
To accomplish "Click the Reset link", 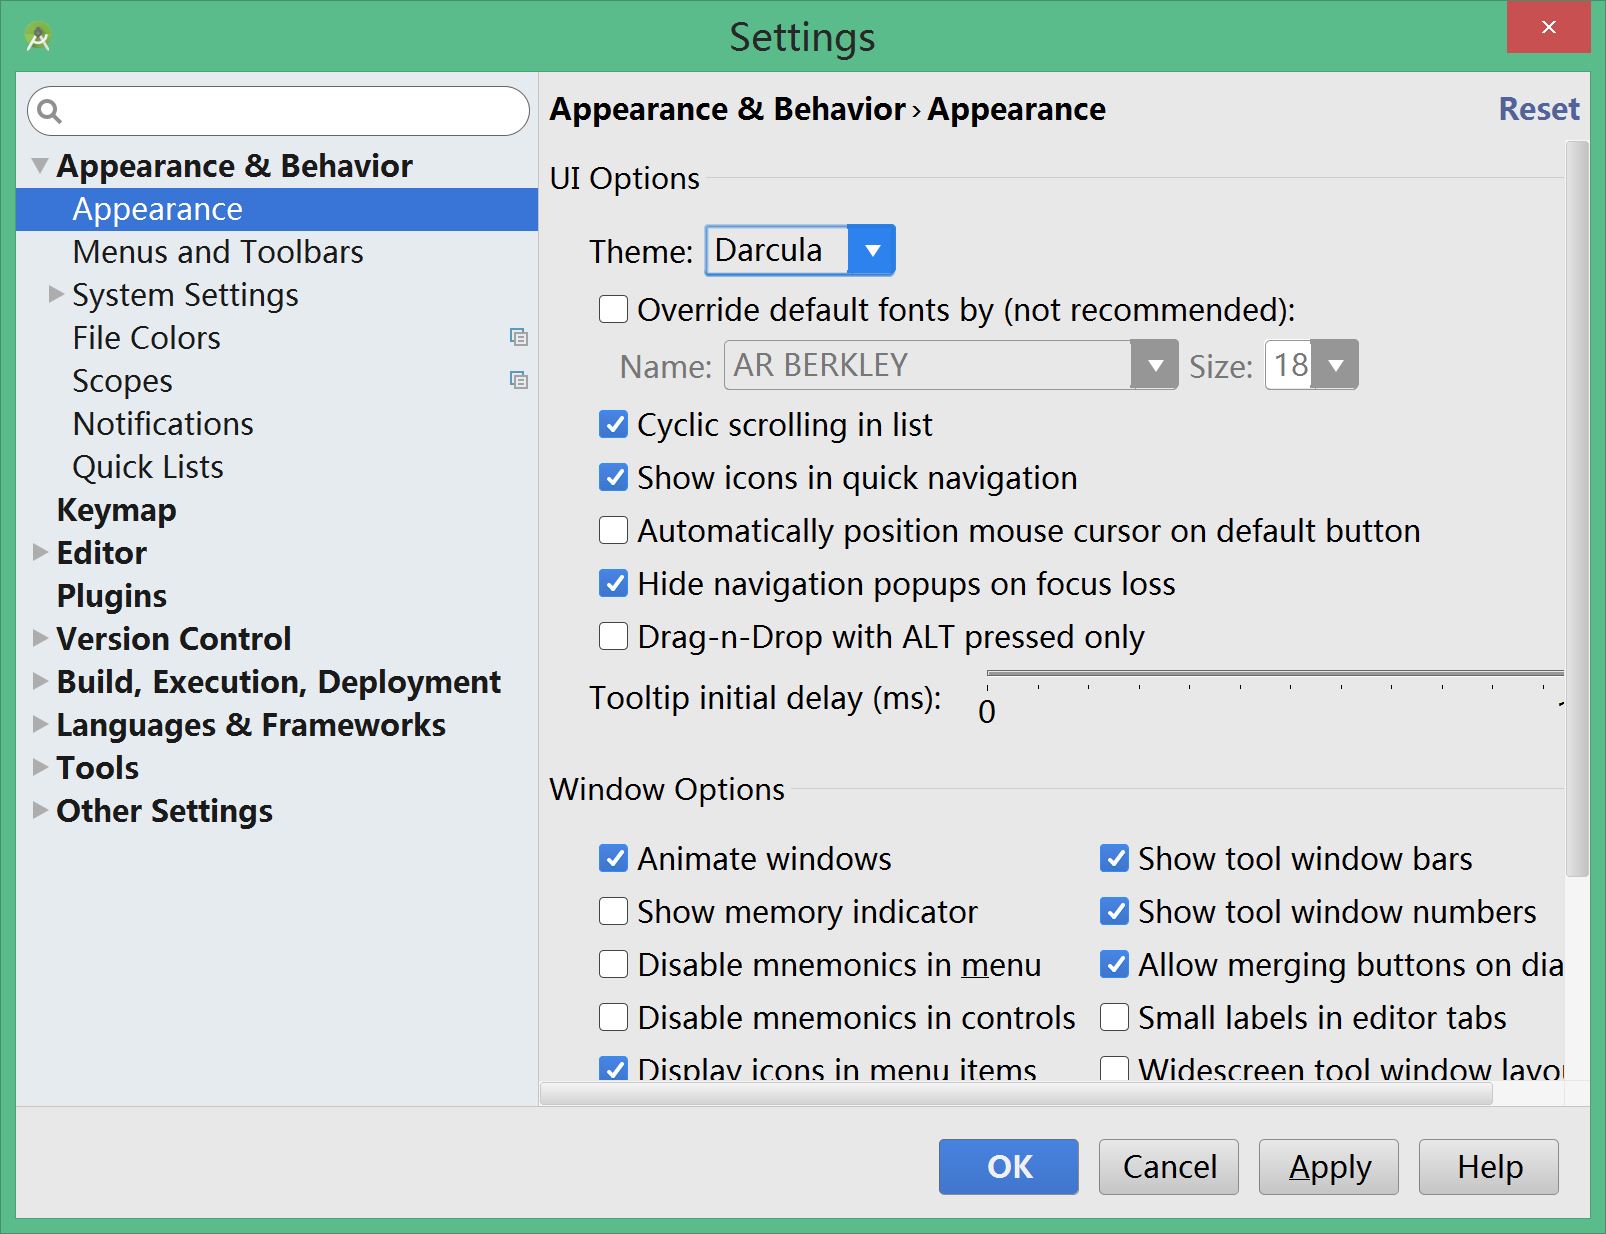I will [x=1539, y=109].
